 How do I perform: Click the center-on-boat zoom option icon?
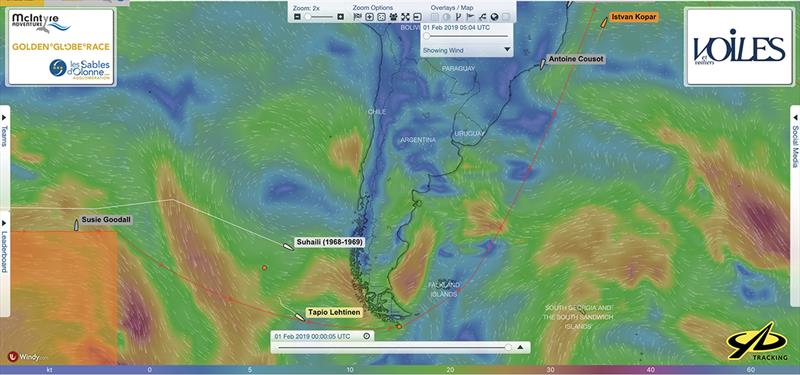[369, 17]
